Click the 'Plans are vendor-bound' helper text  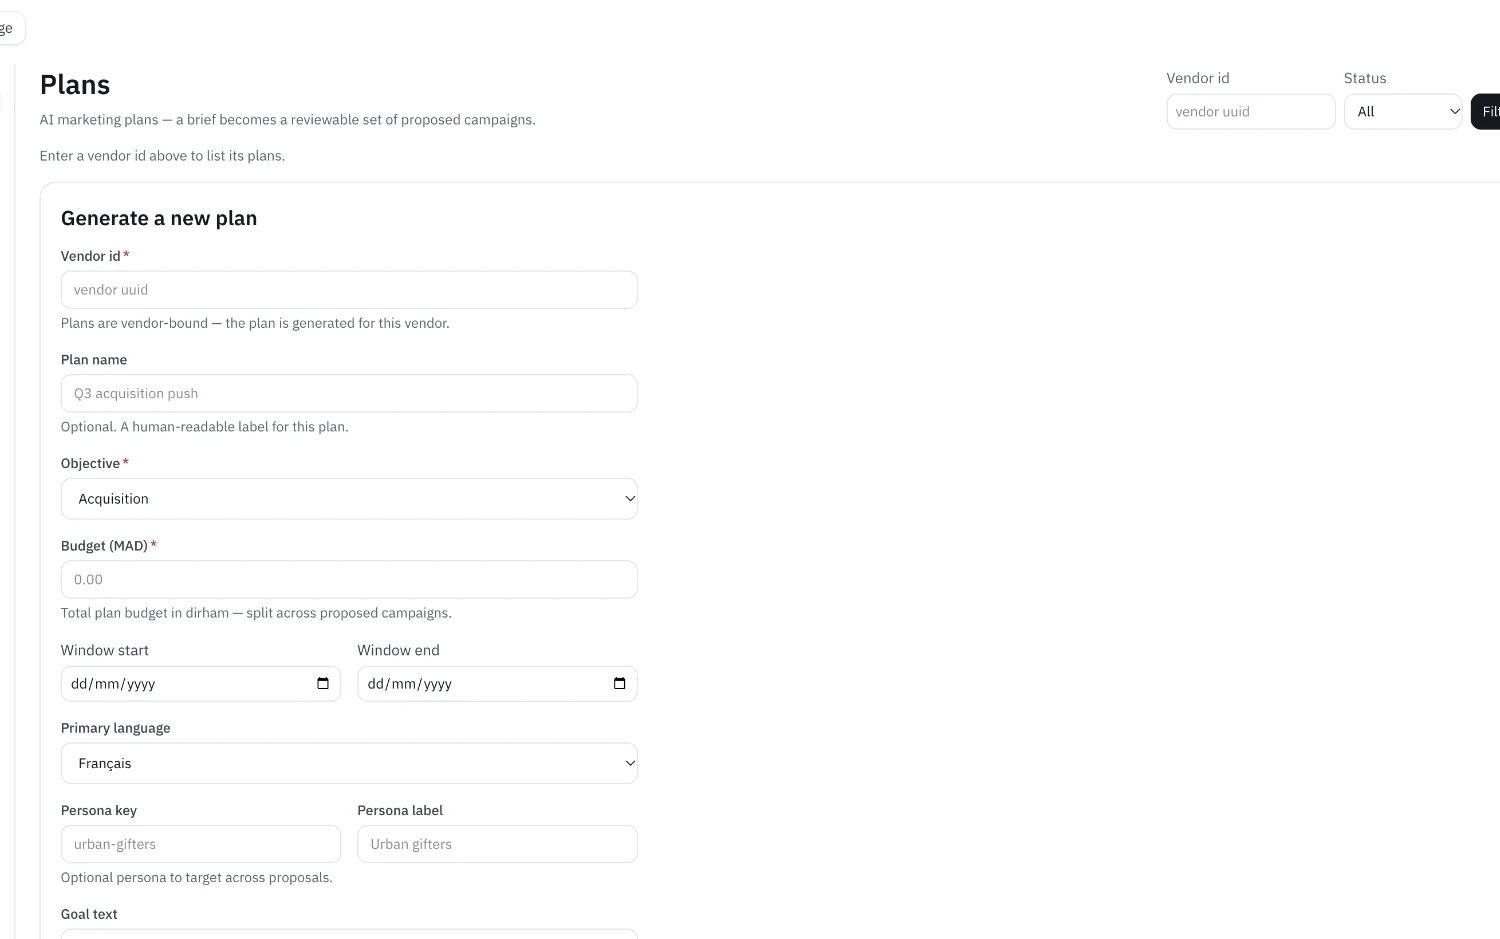click(x=255, y=323)
